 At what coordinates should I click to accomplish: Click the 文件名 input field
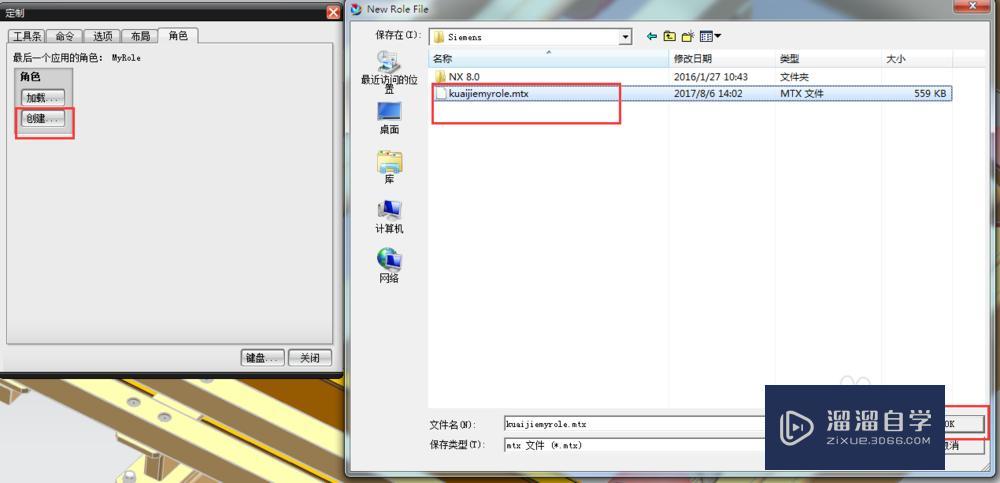click(x=633, y=424)
